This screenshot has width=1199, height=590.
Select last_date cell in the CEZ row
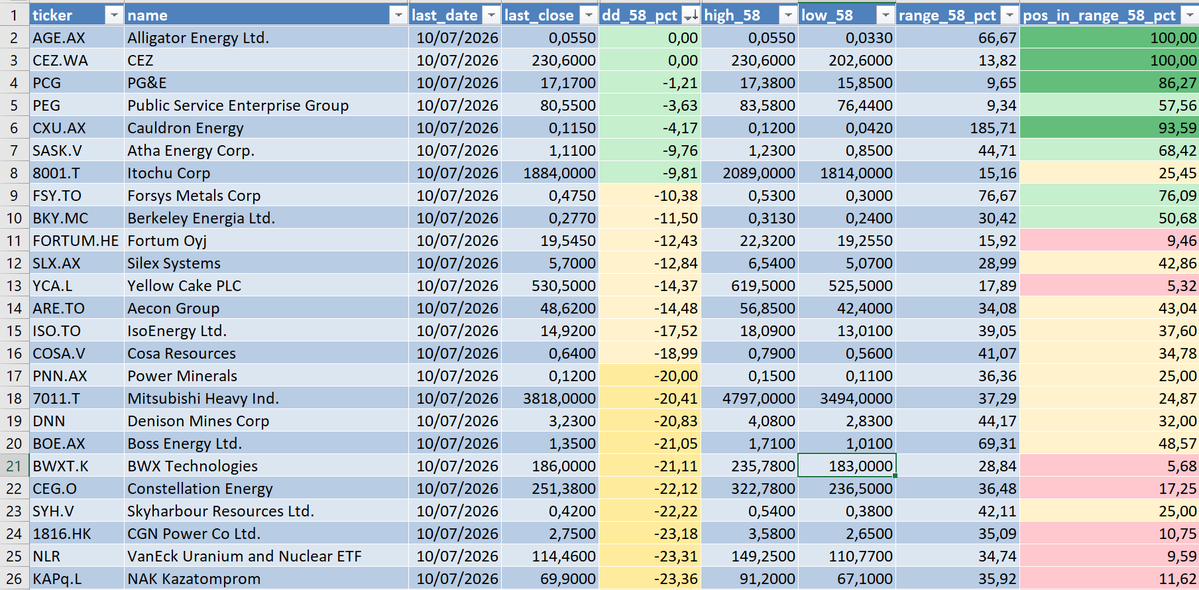click(x=455, y=60)
